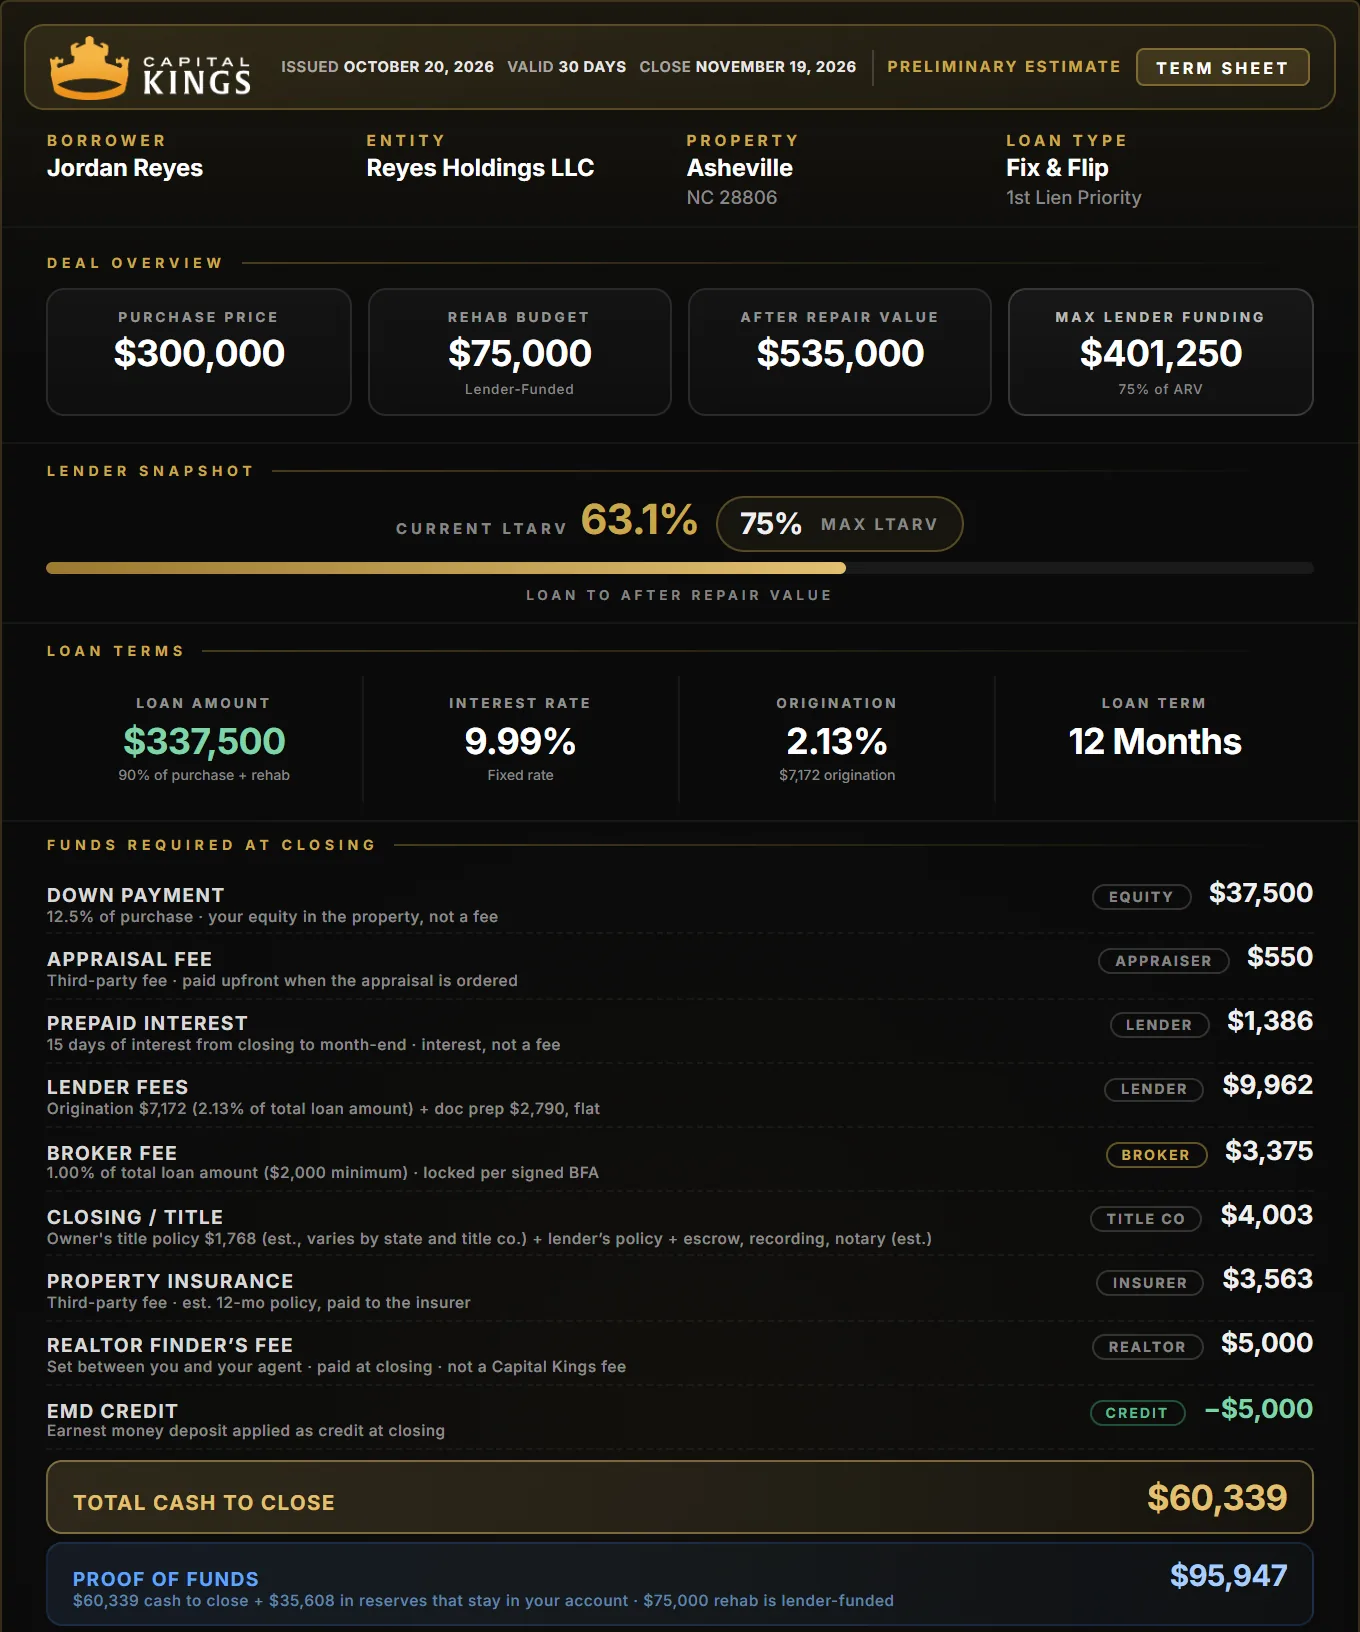Click the property insurance amount $3,563
Viewport: 1360px width, 1632px height.
[x=1268, y=1279]
